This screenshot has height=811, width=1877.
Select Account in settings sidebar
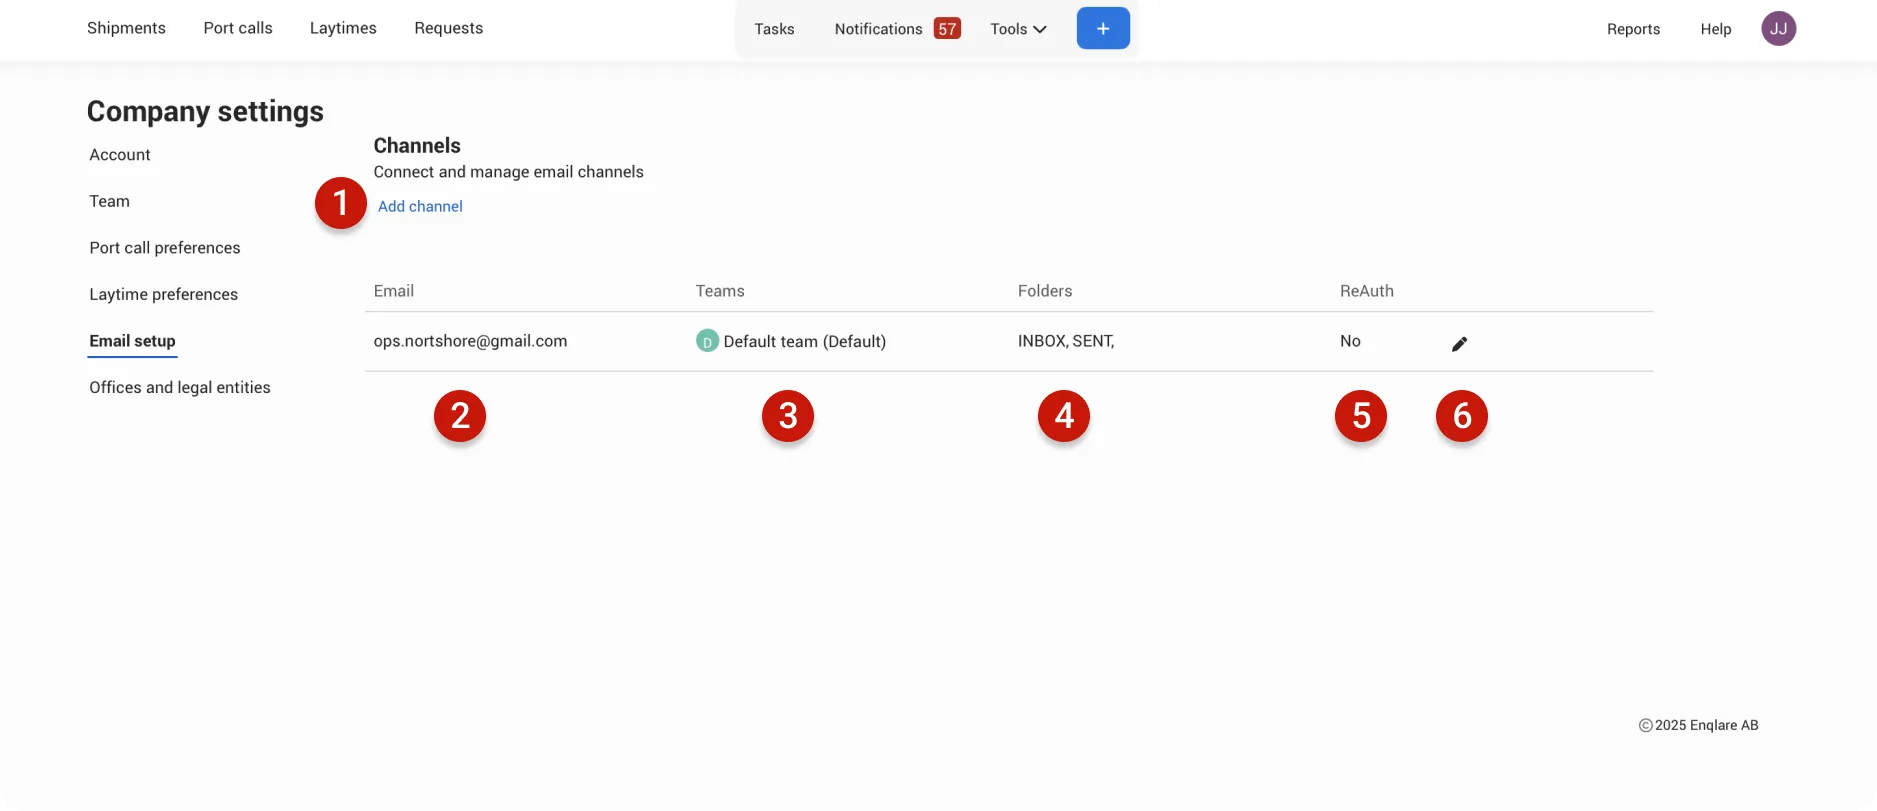120,155
